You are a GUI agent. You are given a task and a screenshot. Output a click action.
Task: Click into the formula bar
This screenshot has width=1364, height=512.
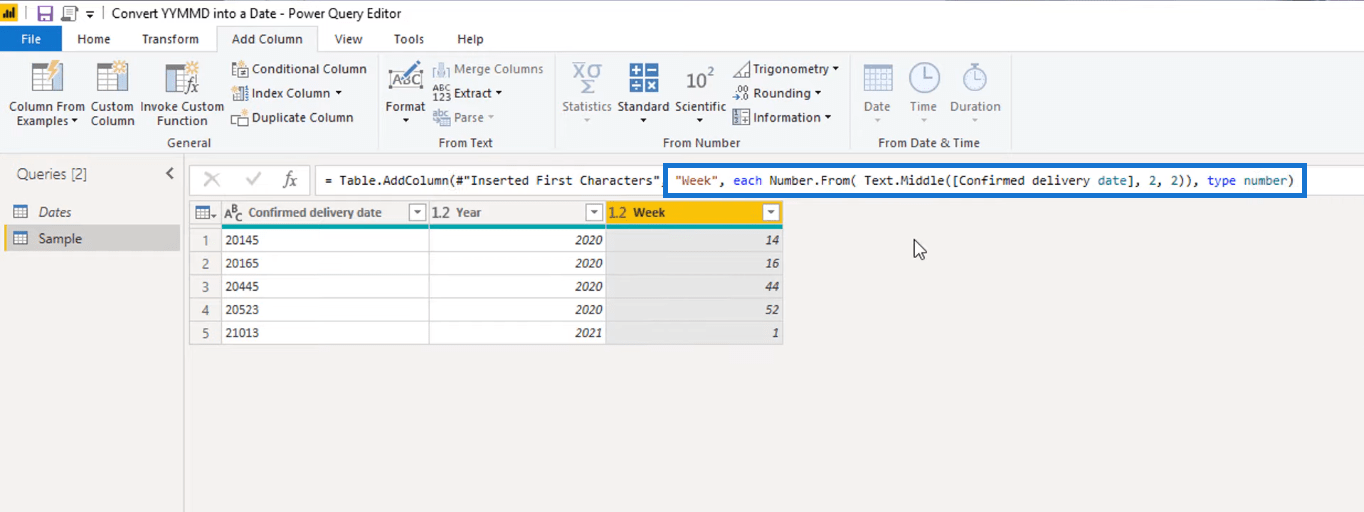click(838, 181)
